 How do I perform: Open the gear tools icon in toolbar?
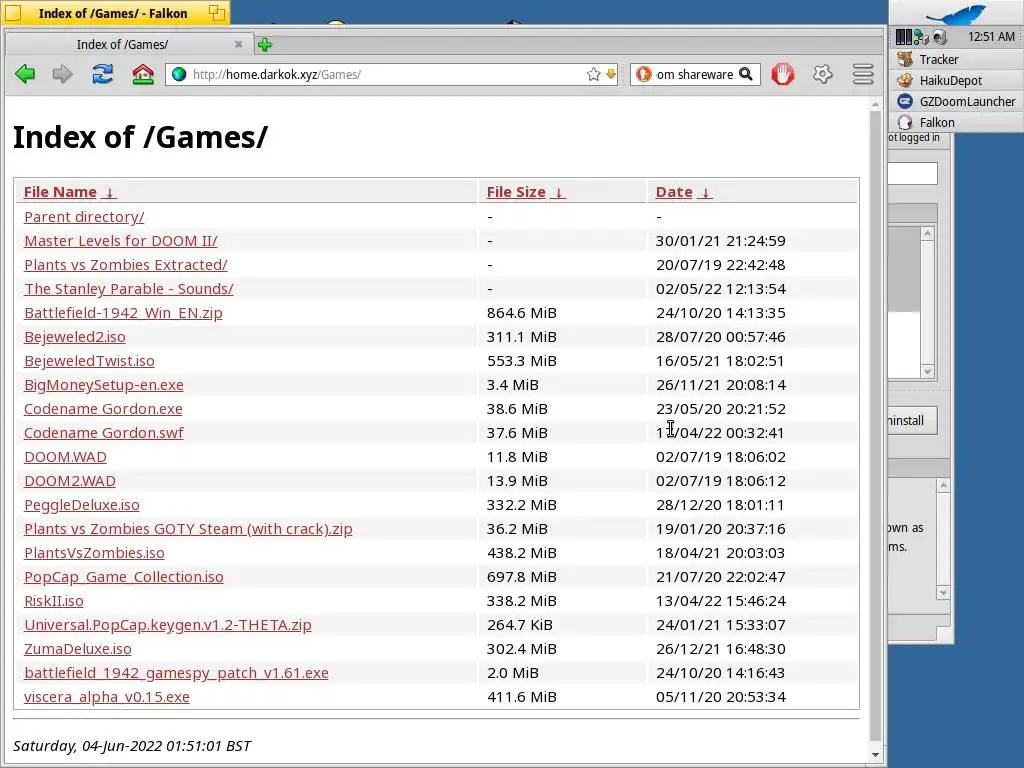click(823, 74)
